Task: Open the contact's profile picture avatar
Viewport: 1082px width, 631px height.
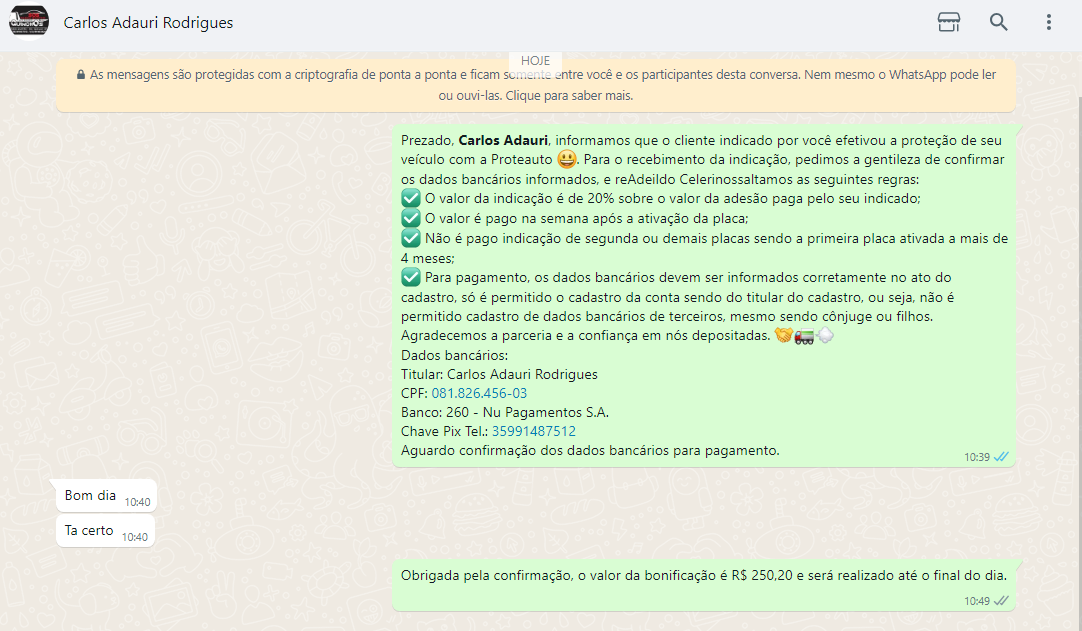Action: (x=29, y=22)
